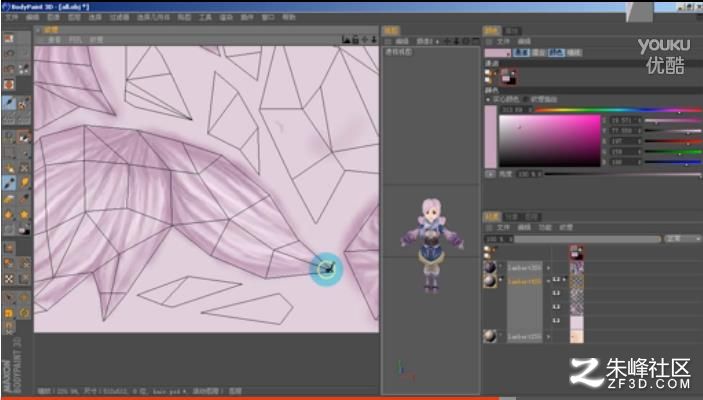The width and height of the screenshot is (703, 400).
Task: Click the rotate icon in 3D view header
Action: click(466, 41)
